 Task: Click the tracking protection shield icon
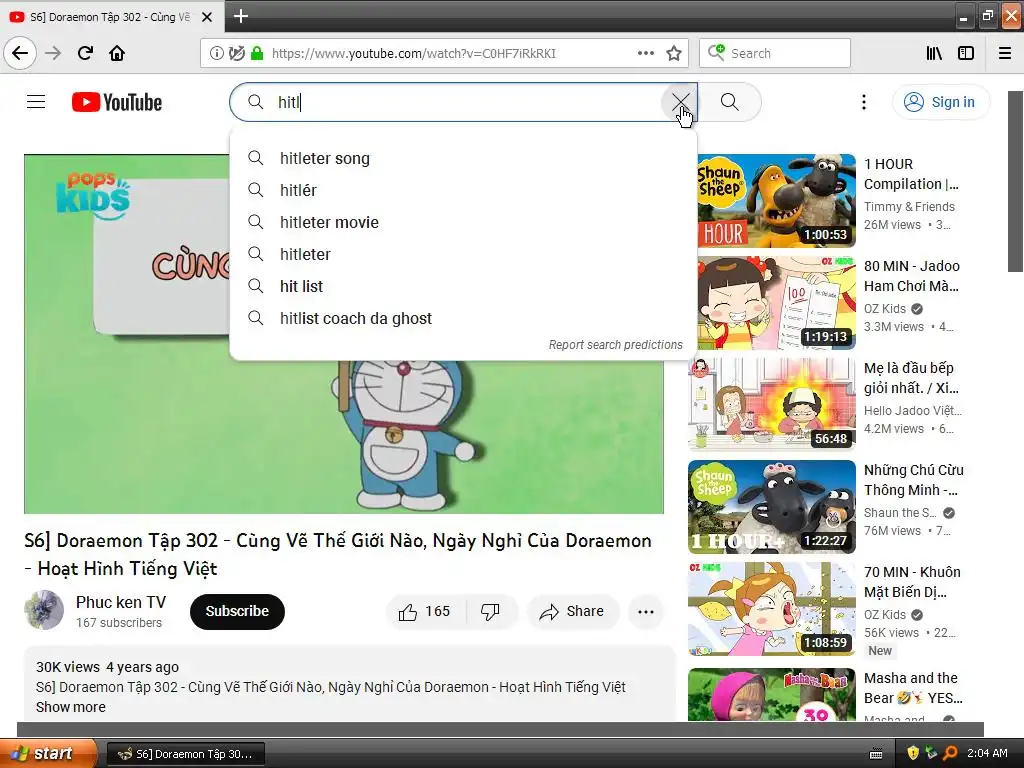click(x=236, y=53)
